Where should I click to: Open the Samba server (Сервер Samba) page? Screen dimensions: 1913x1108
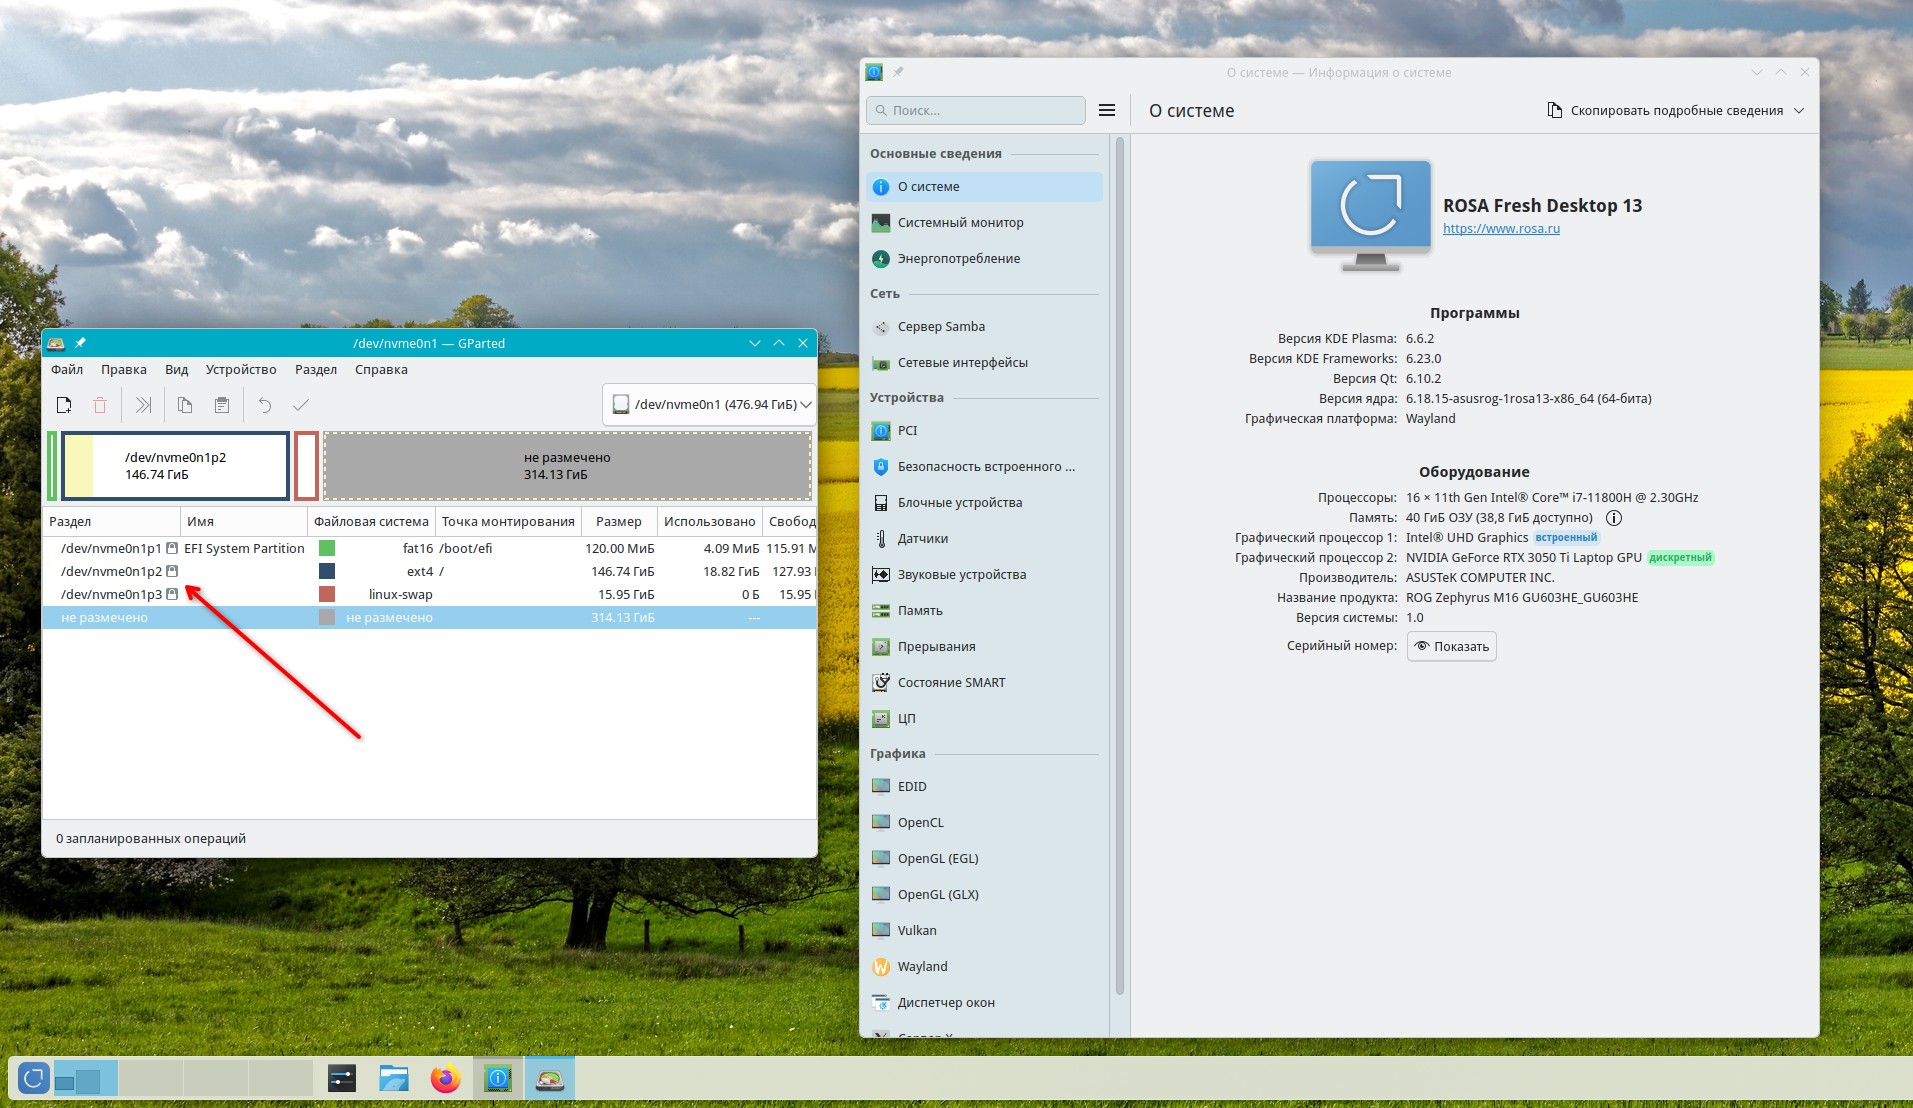[x=985, y=327]
